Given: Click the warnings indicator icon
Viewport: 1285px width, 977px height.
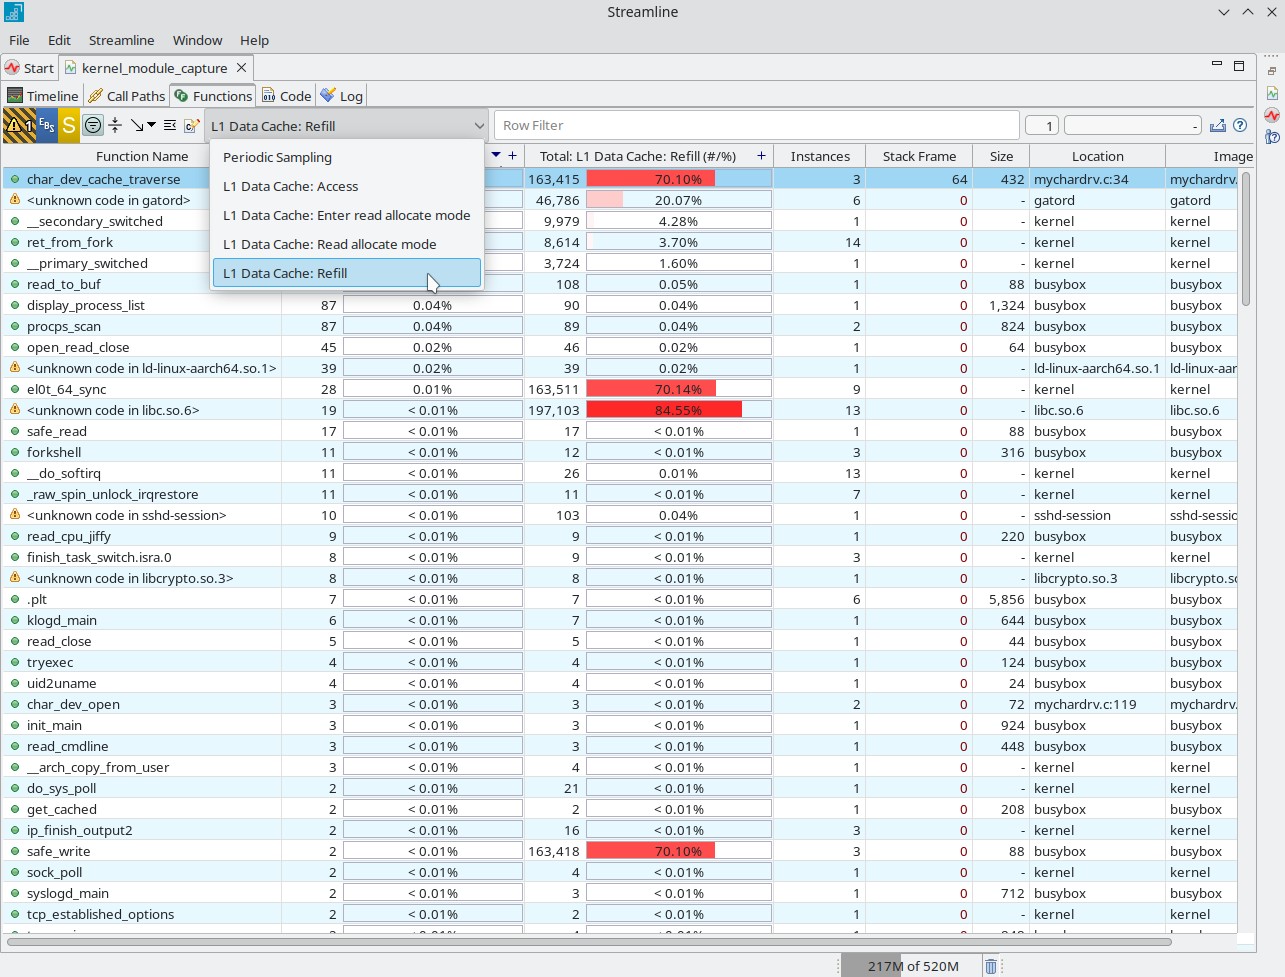Looking at the screenshot, I should click(x=18, y=125).
